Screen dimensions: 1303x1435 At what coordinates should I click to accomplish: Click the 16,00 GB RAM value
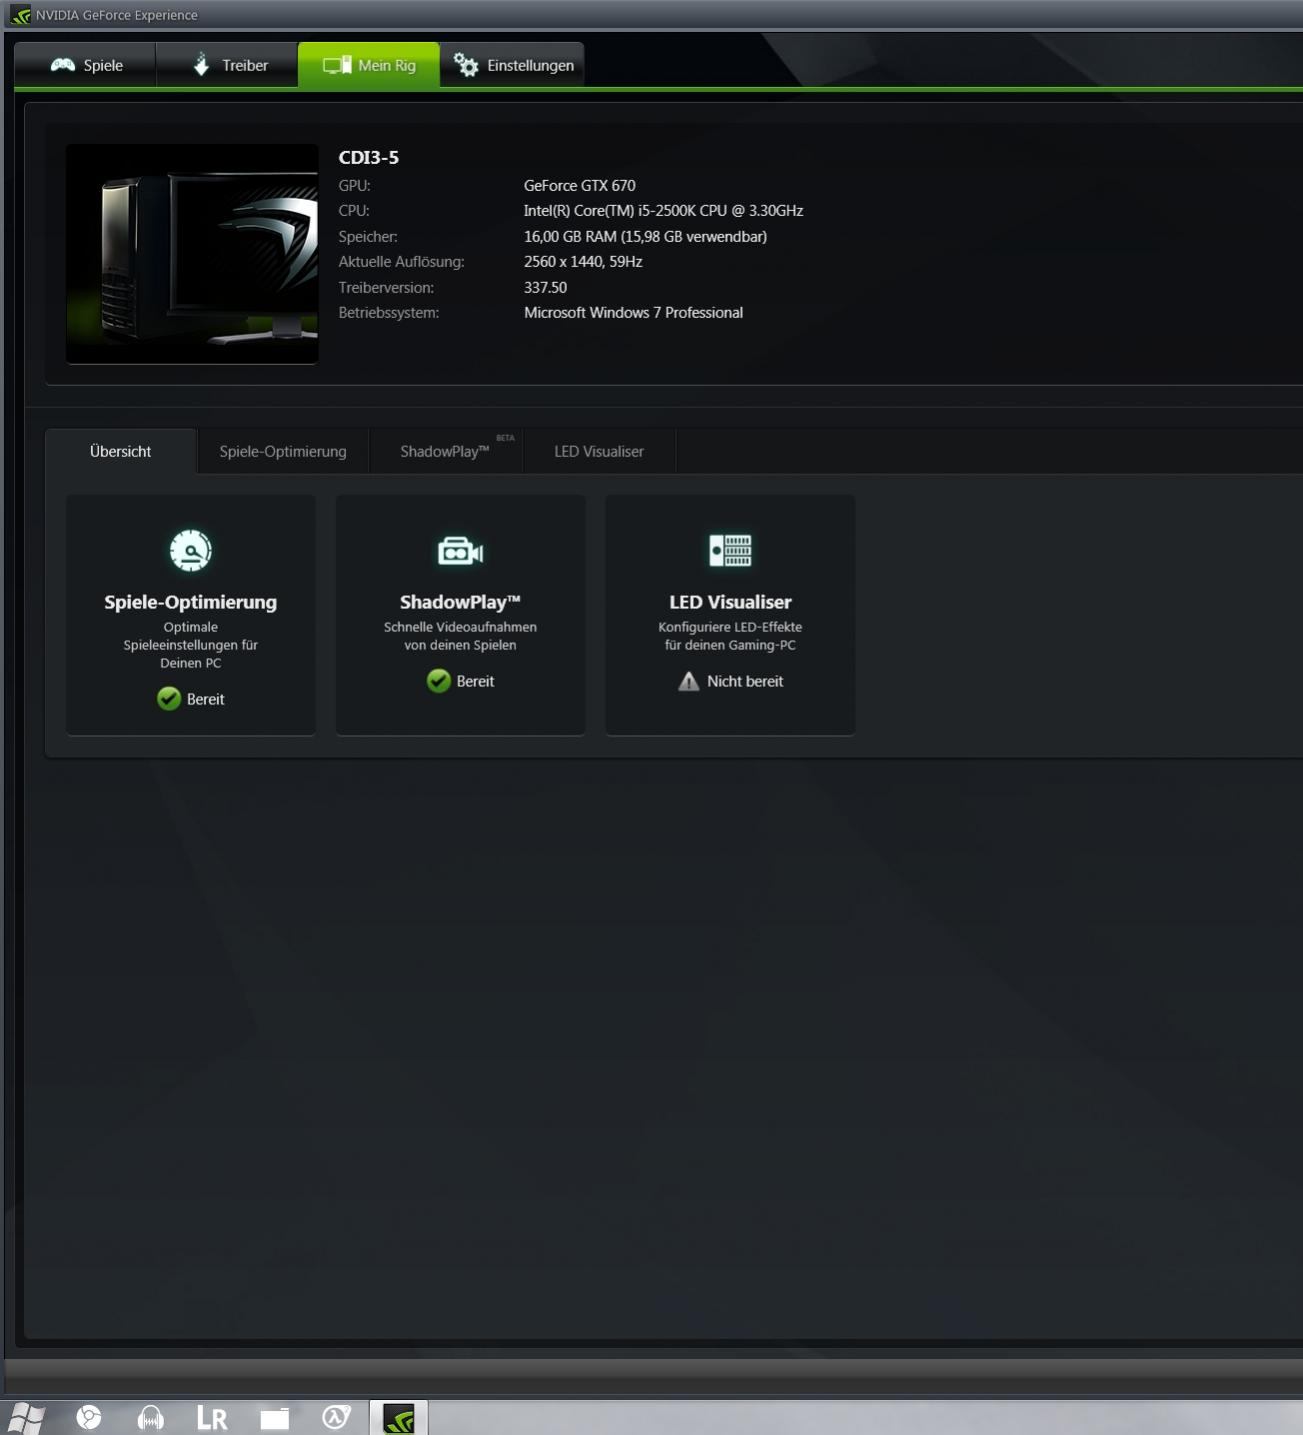(645, 236)
